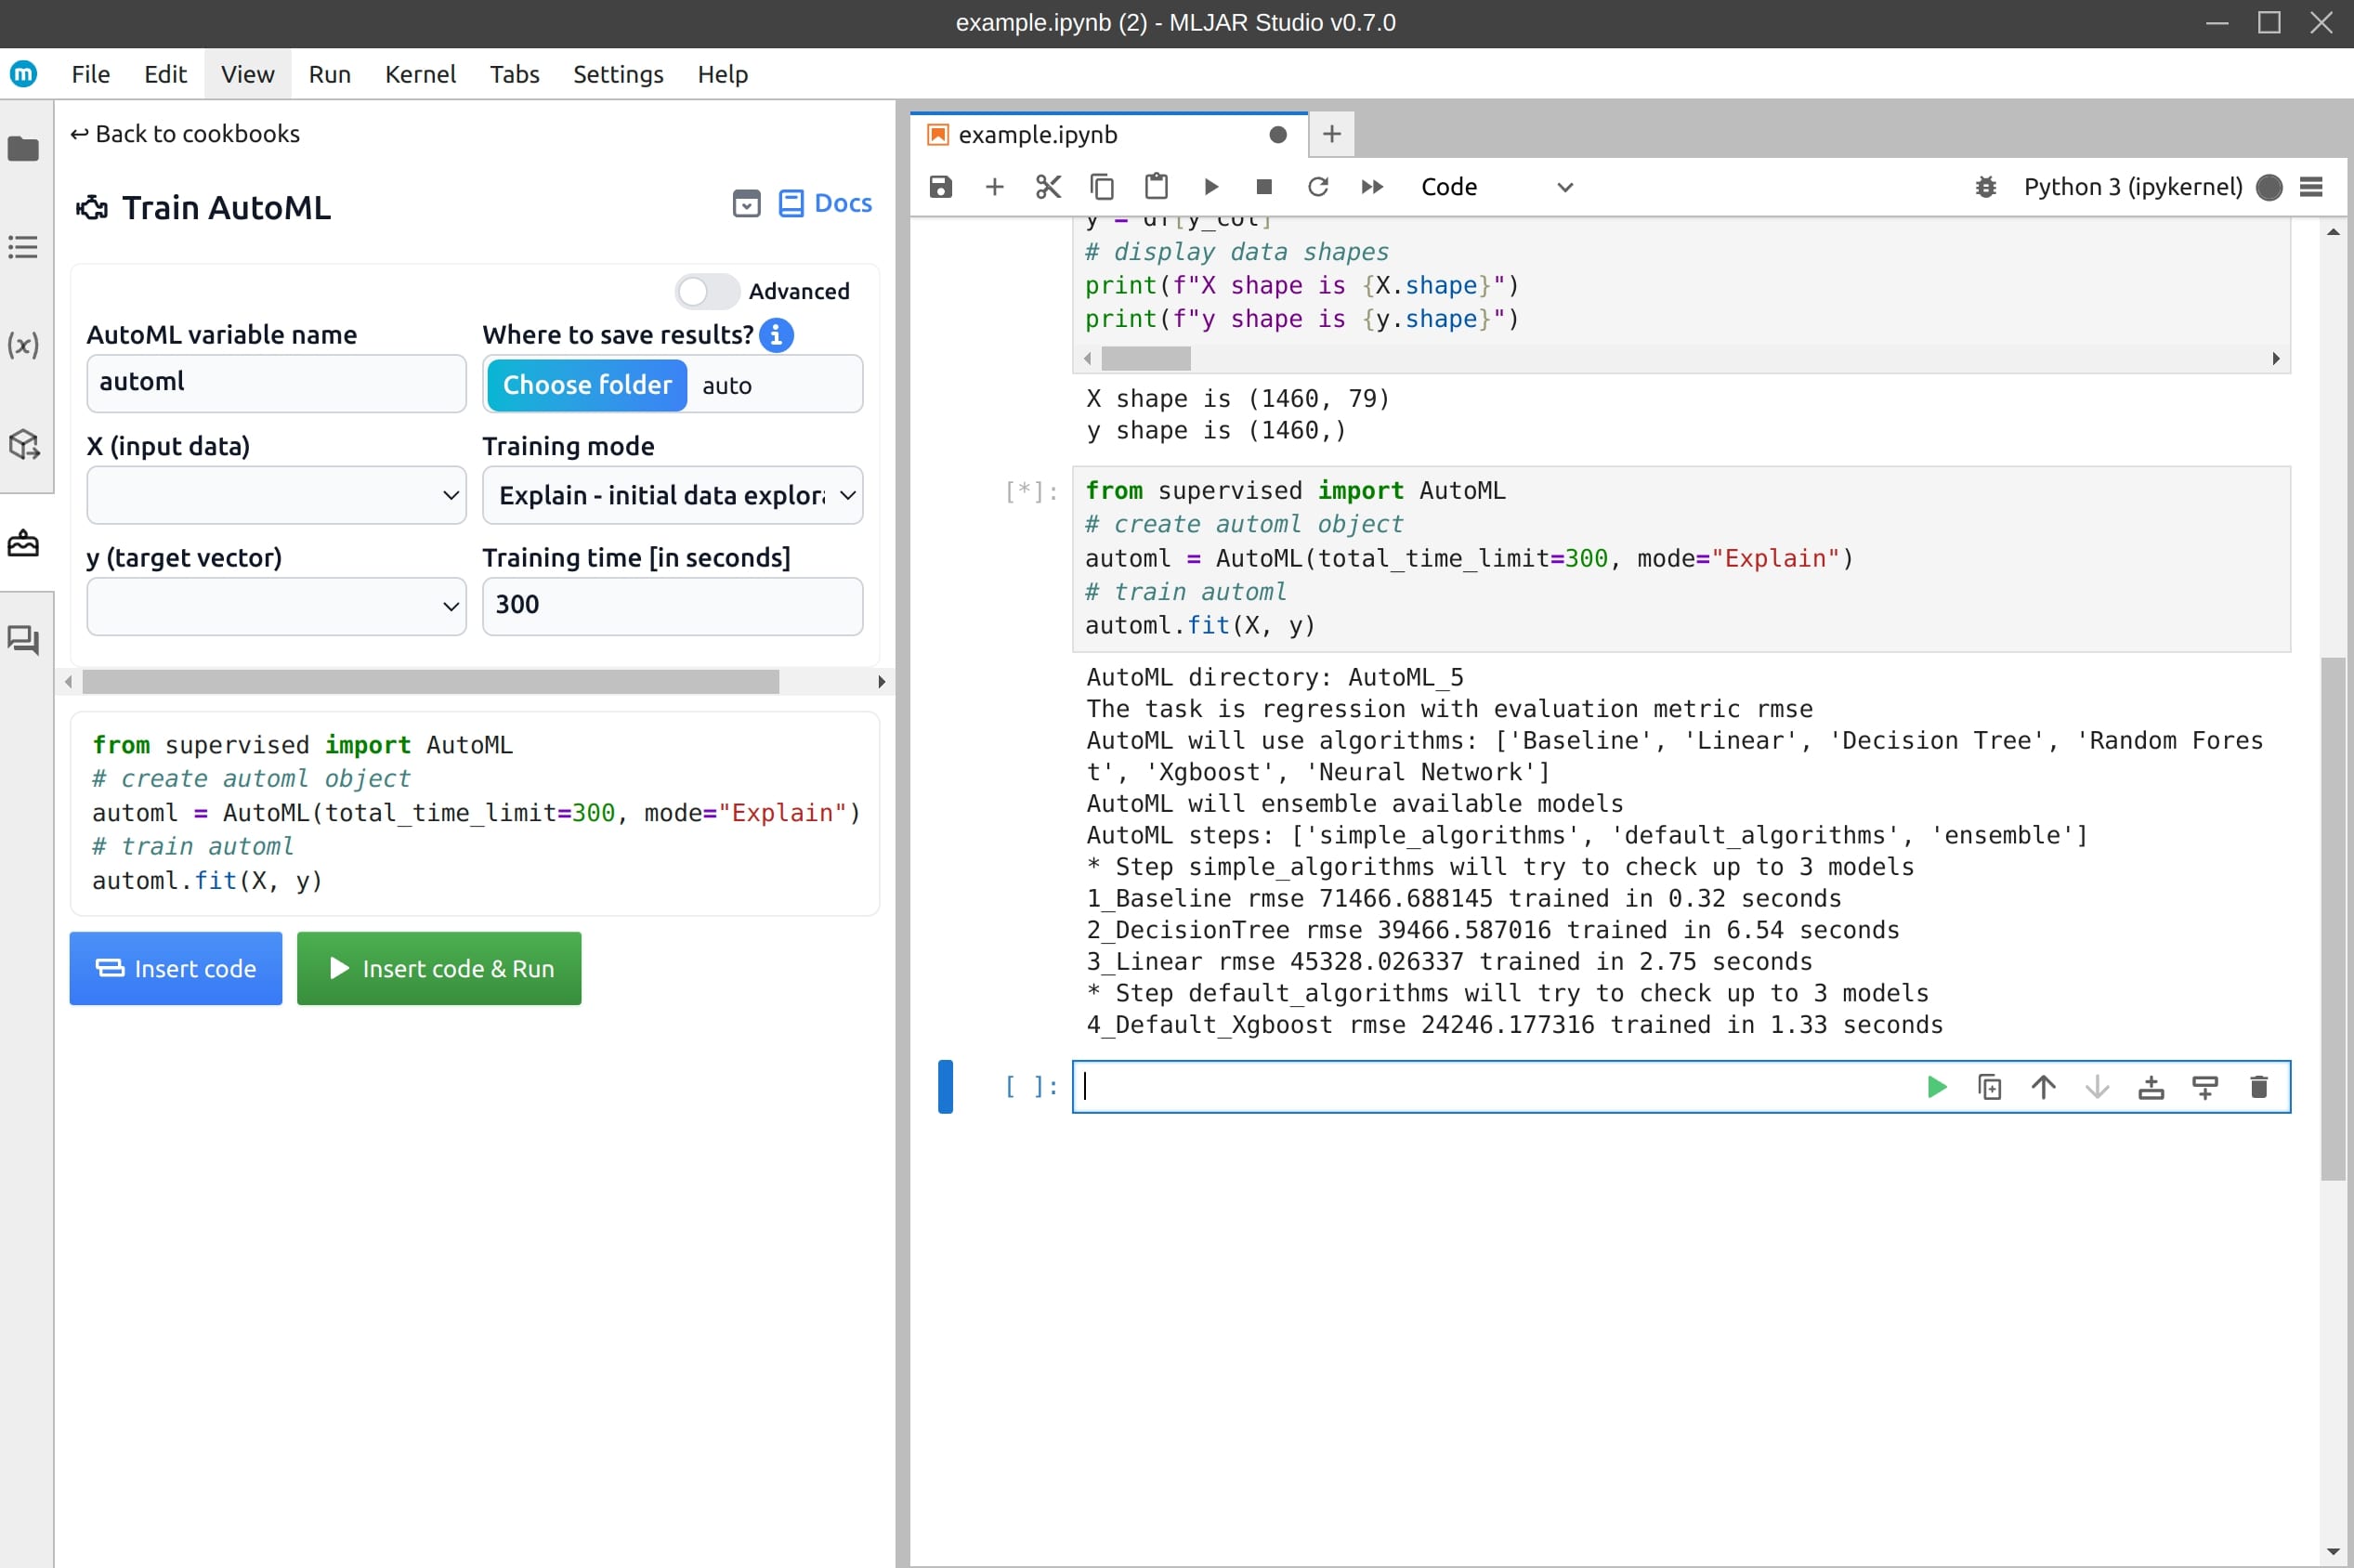Click the cut cell icon

coord(1049,188)
